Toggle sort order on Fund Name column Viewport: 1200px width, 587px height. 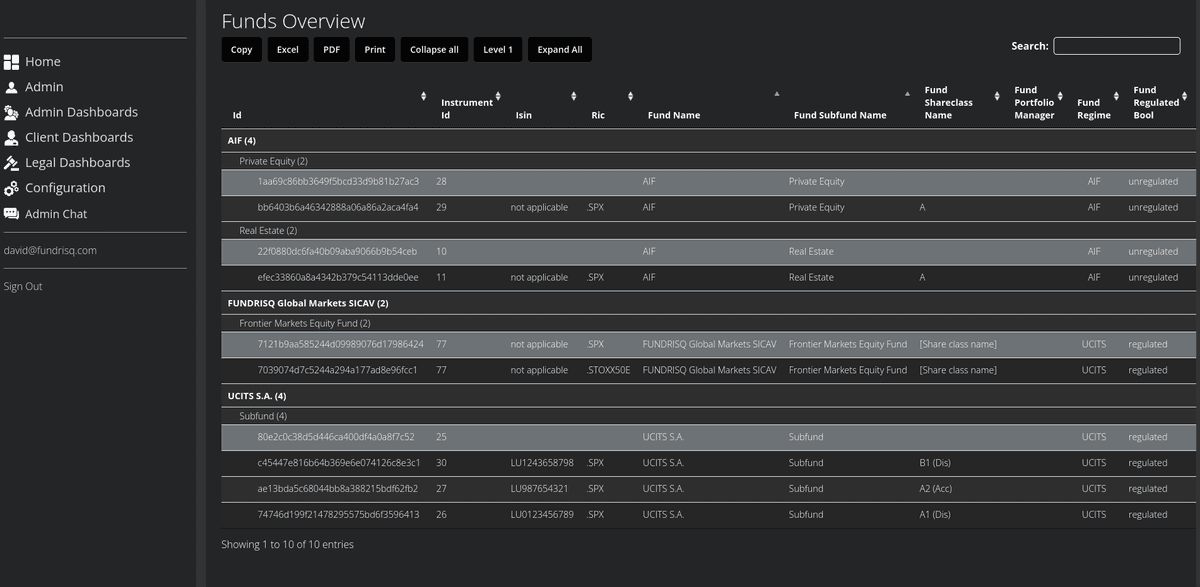[x=777, y=95]
